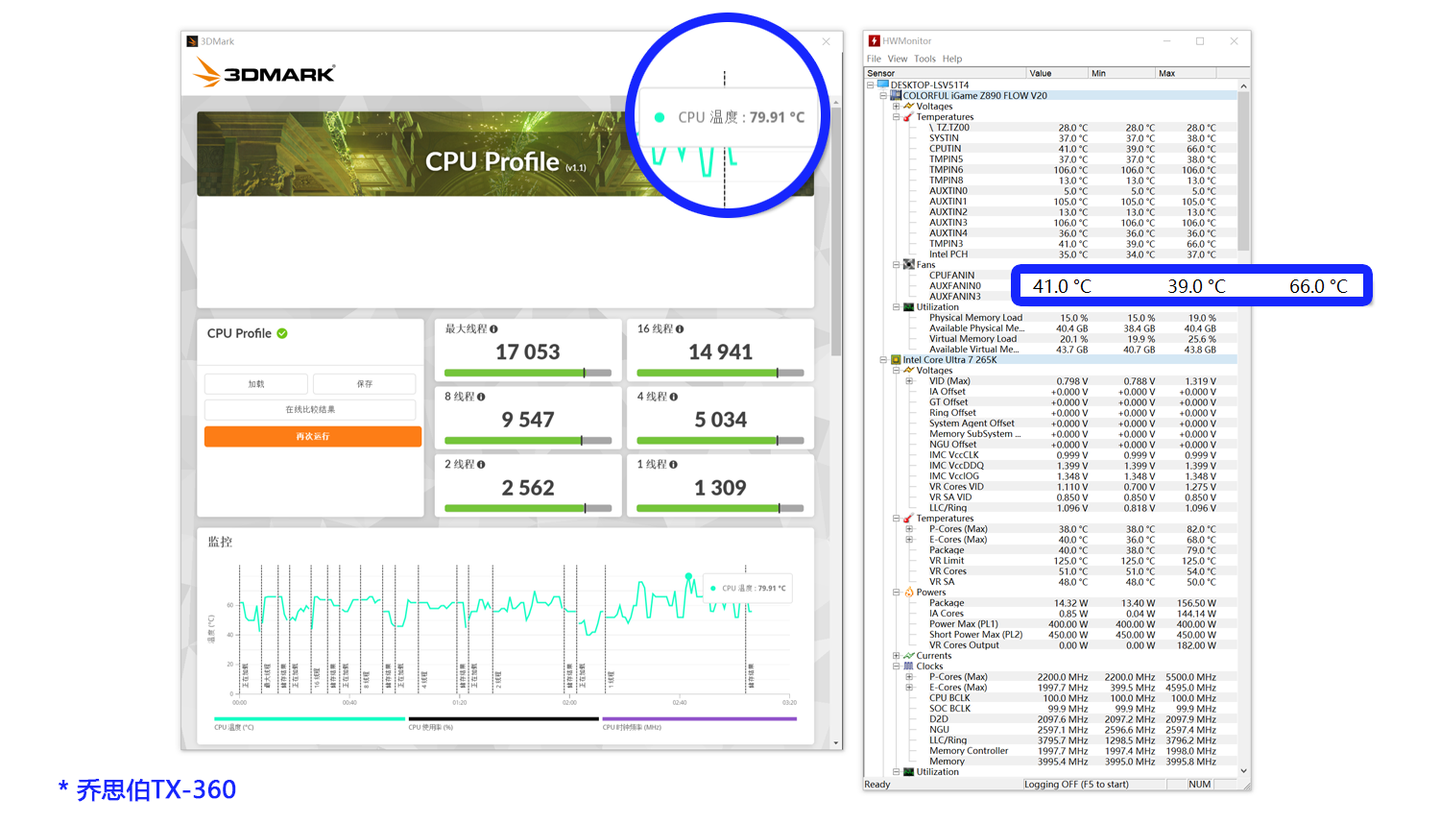1440x823 pixels.
Task: Click the Fans category fan icon
Action: point(908,264)
